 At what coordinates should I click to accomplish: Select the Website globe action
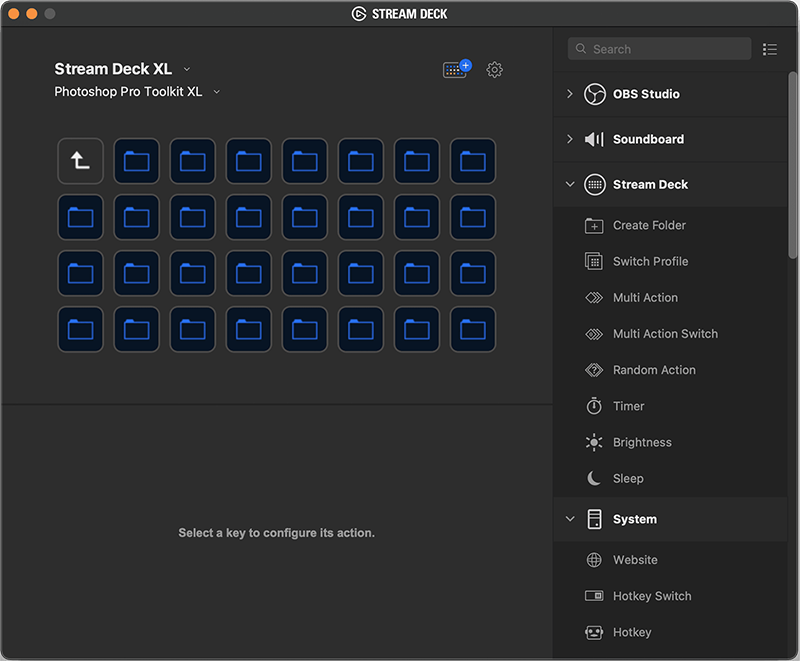[x=634, y=560]
